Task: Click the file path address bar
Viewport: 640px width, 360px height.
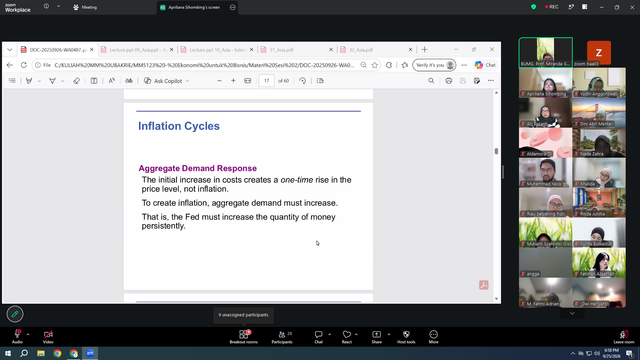Action: click(204, 65)
